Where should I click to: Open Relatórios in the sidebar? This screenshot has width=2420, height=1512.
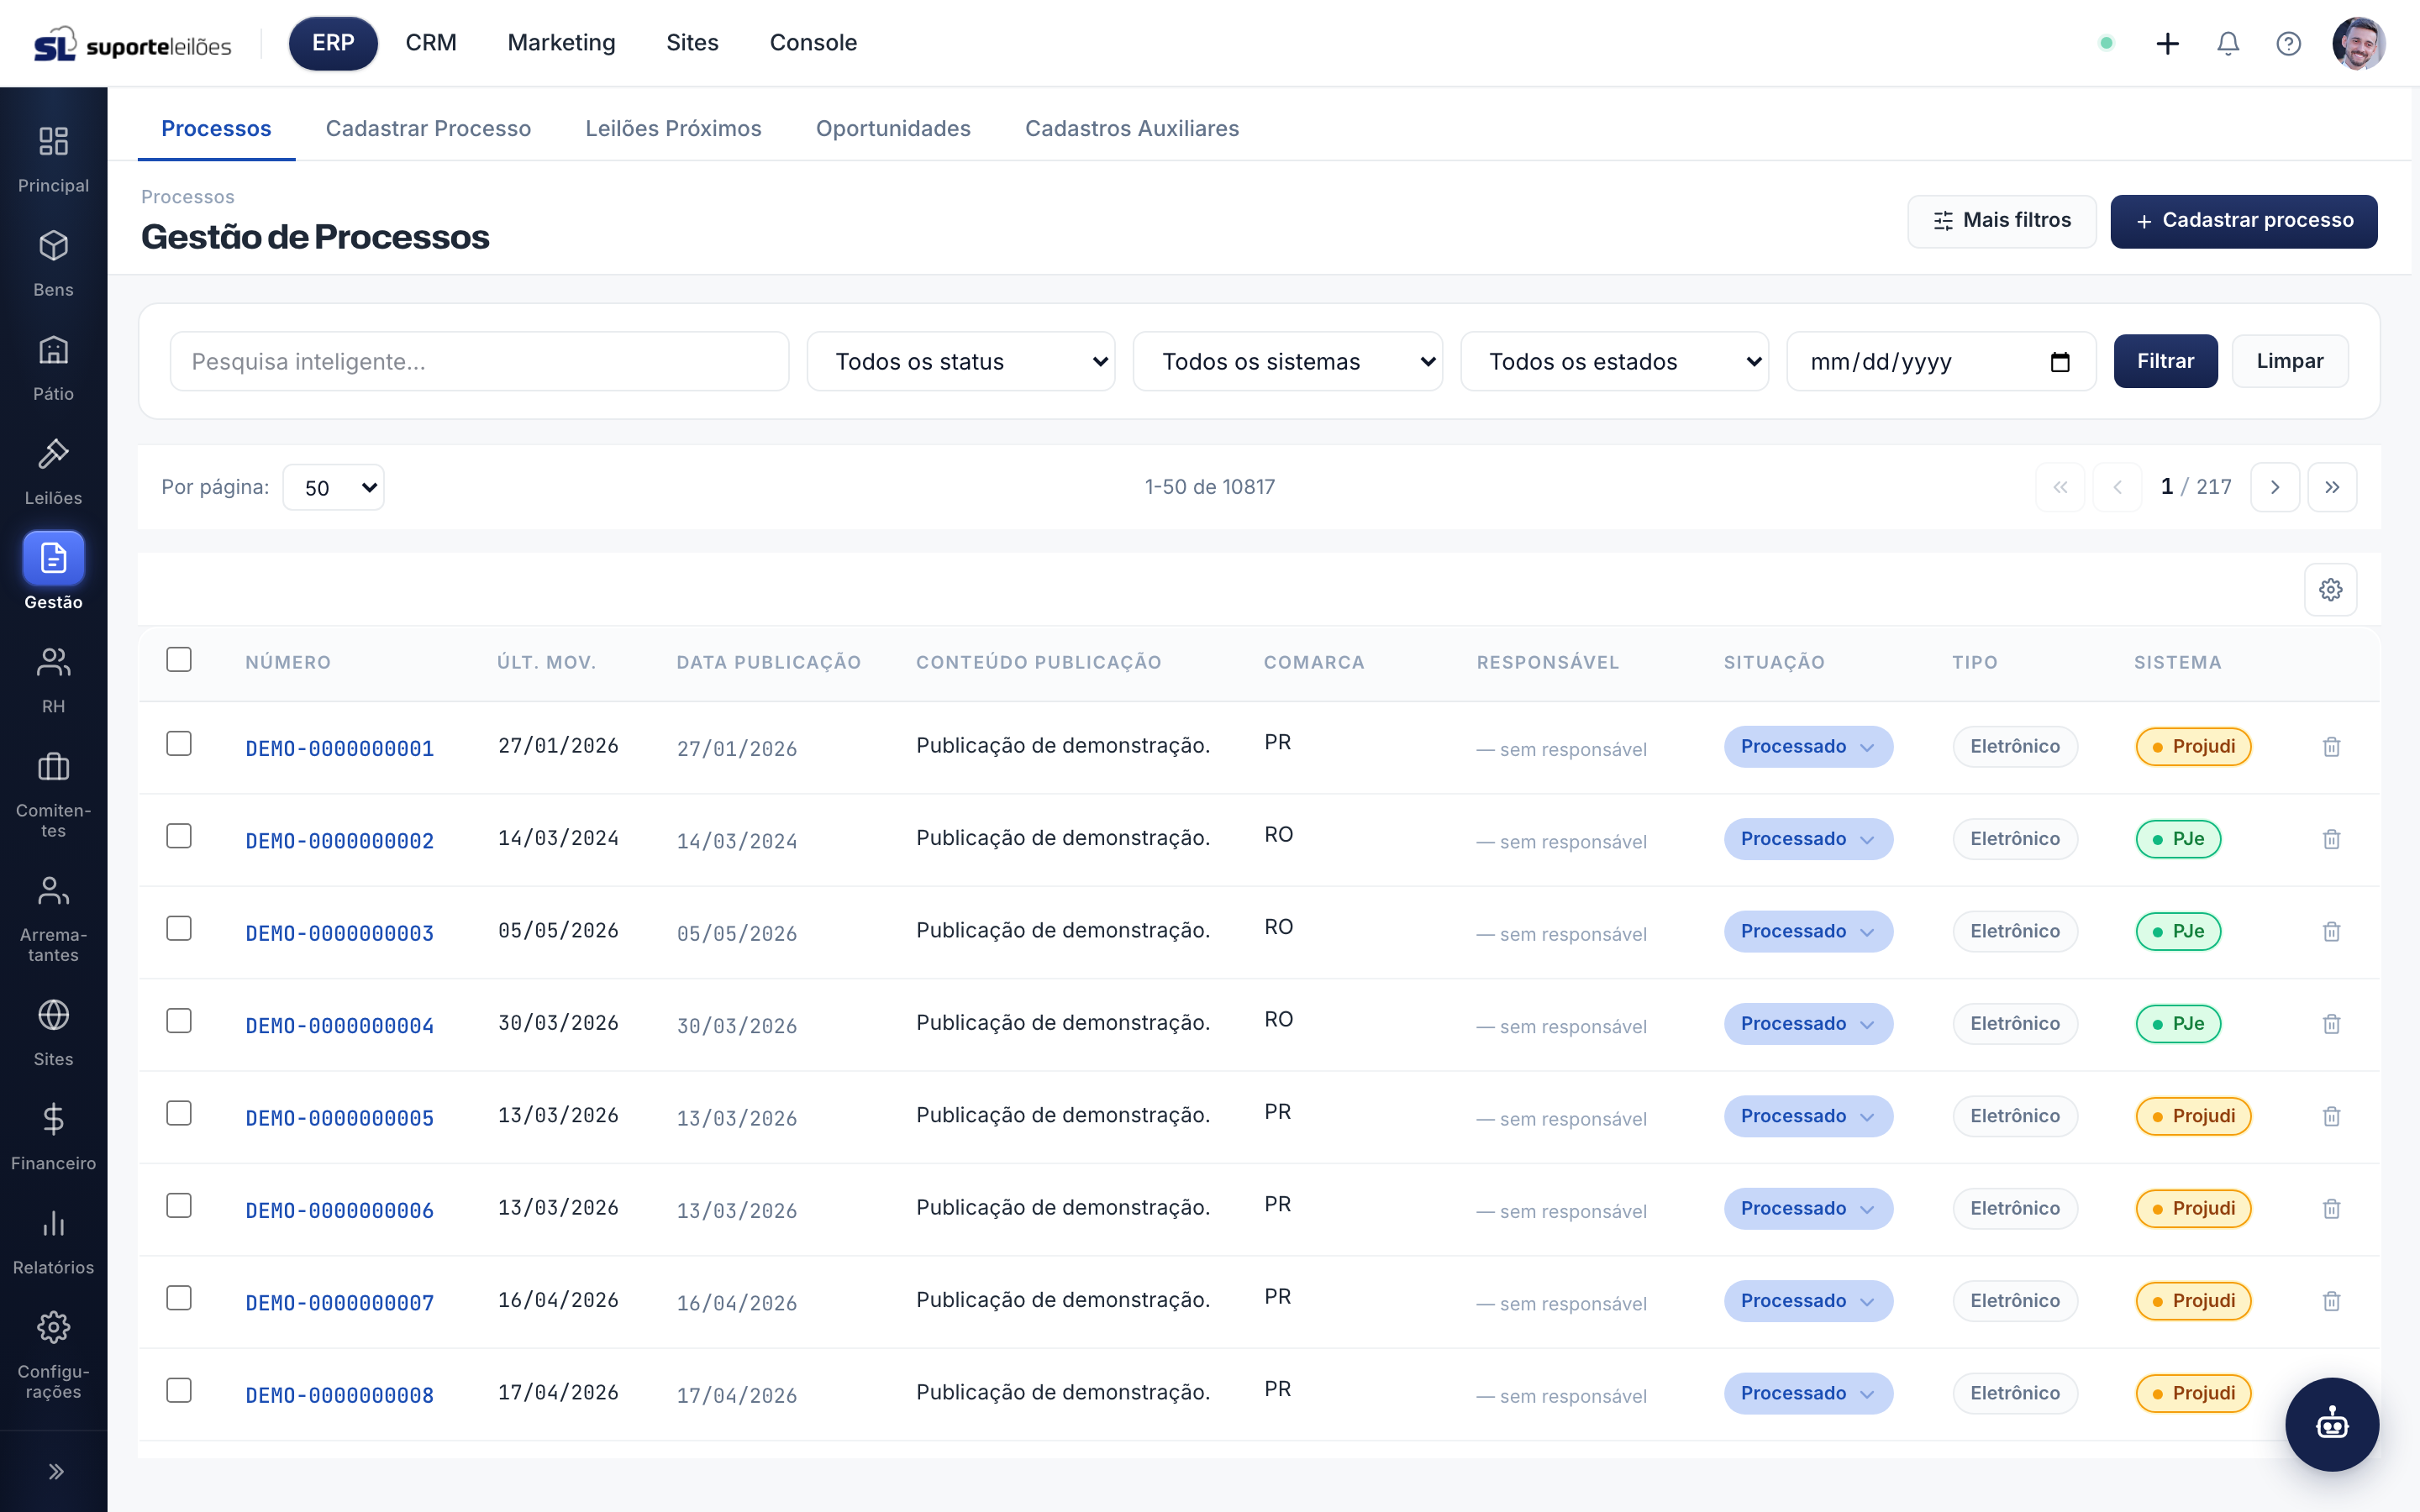(53, 1241)
